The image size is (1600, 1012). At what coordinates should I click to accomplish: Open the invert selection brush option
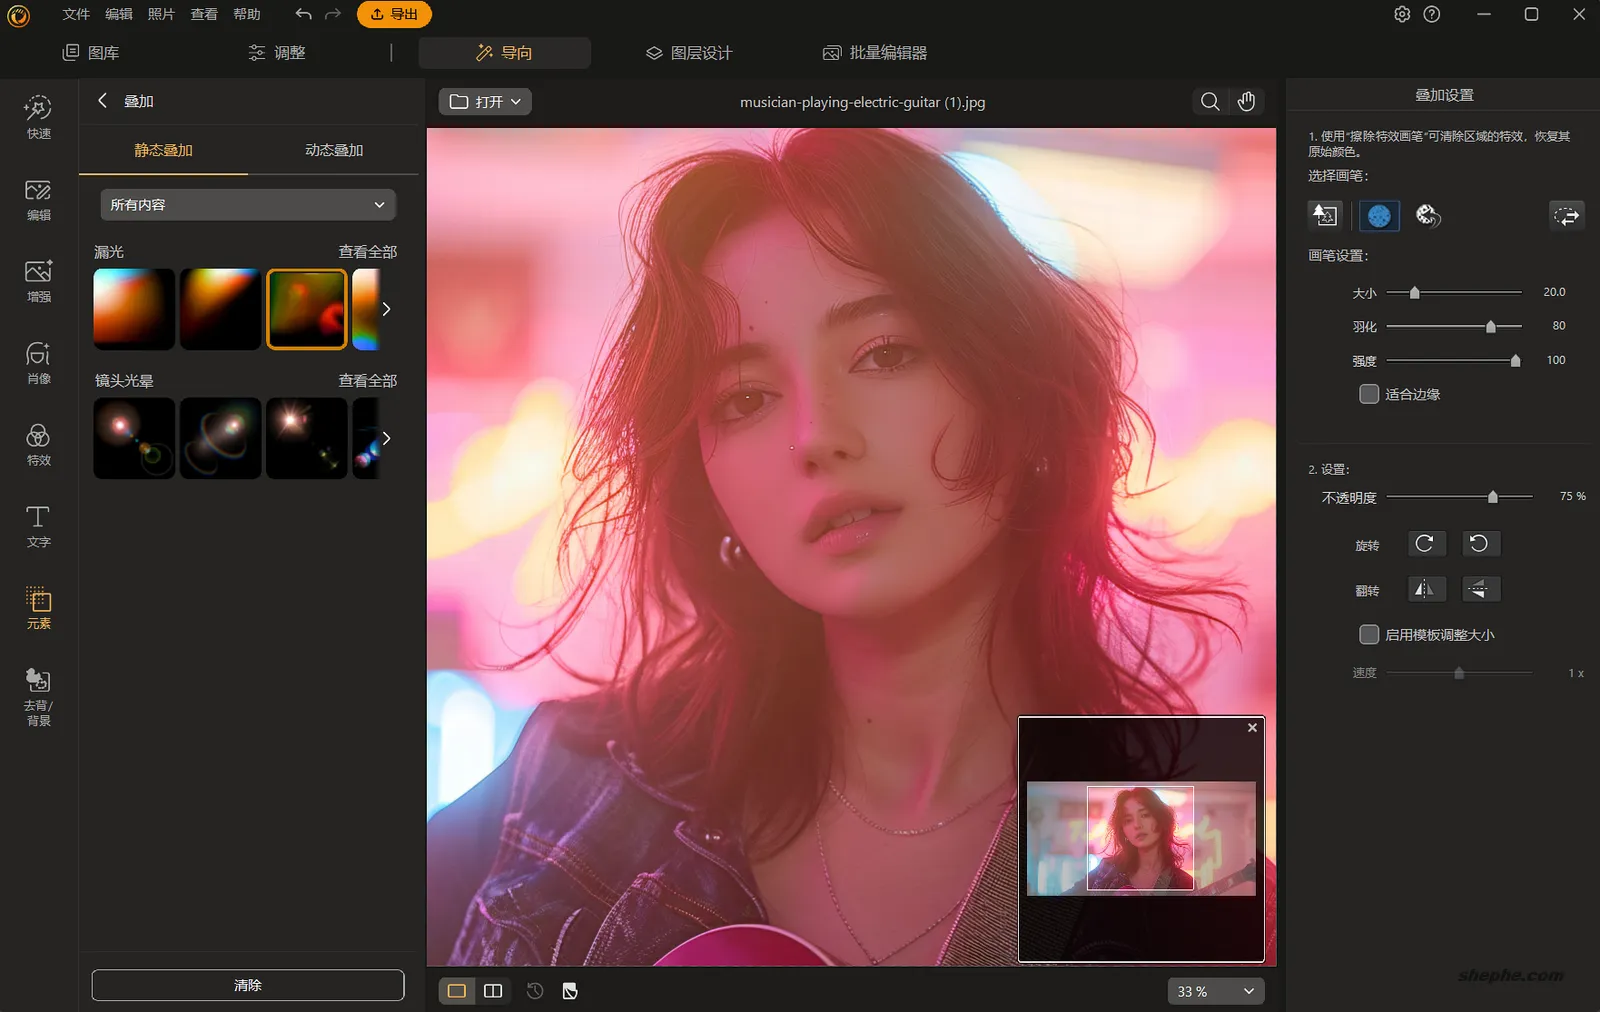1567,215
